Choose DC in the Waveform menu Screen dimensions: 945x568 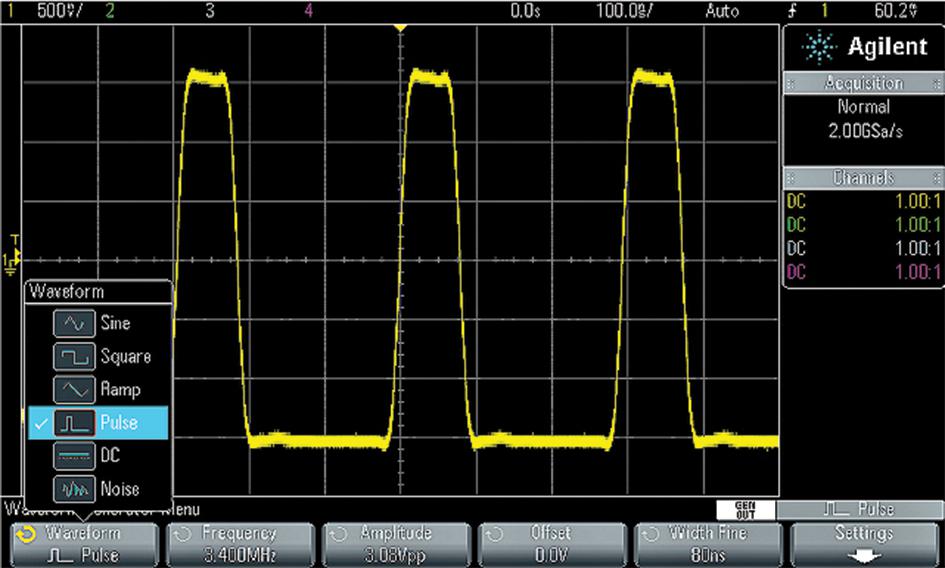[98, 456]
